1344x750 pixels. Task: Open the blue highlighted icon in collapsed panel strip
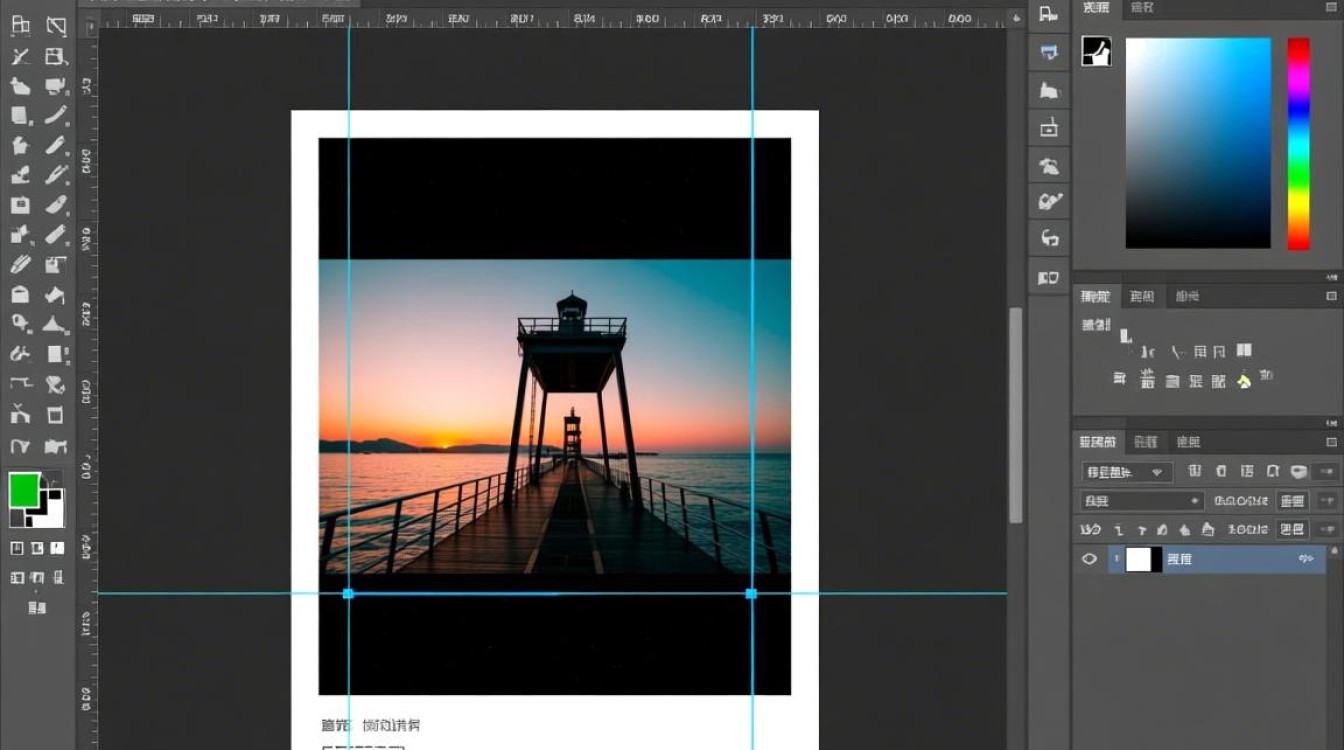coord(1049,52)
